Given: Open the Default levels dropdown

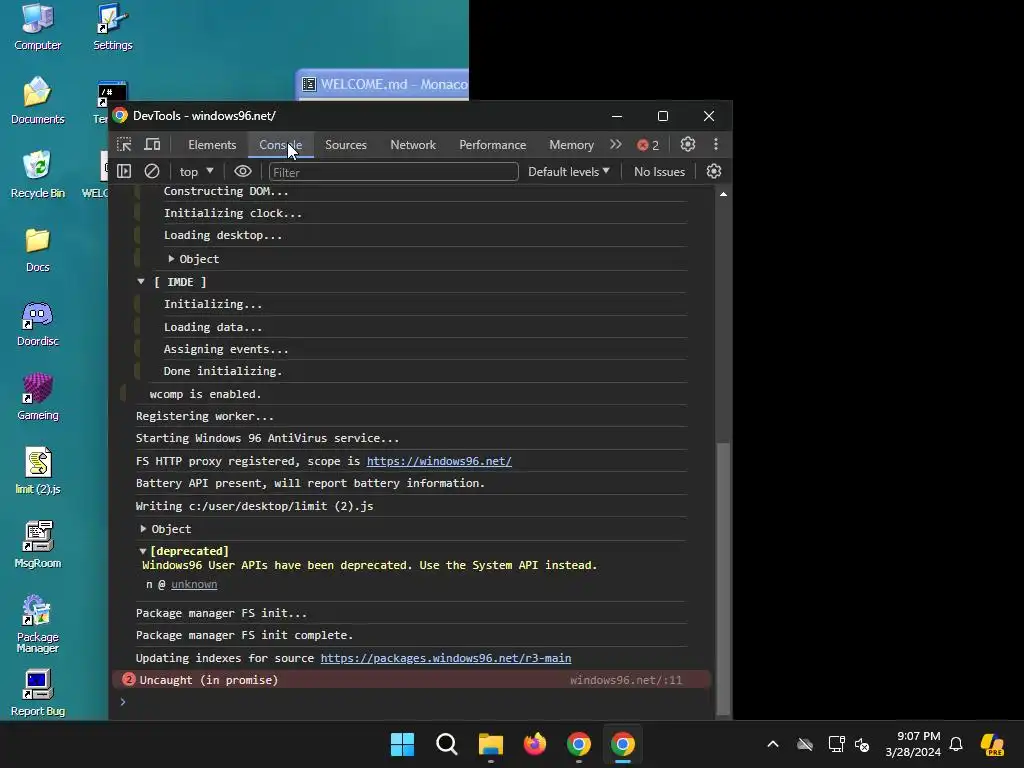Looking at the screenshot, I should pyautogui.click(x=568, y=172).
